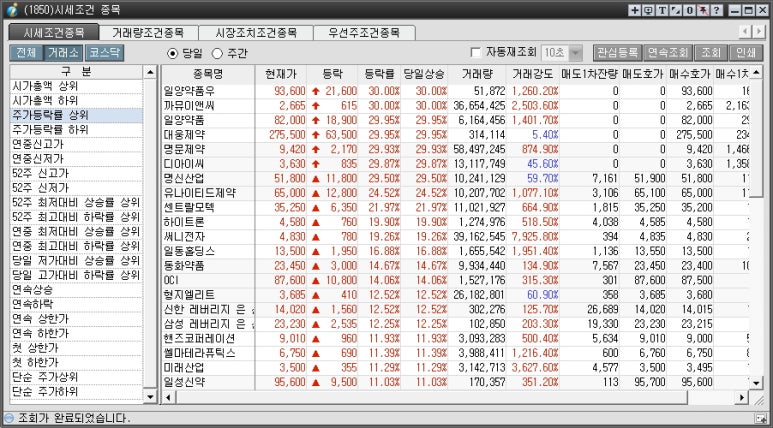Click the 거래소 market filter button

click(63, 53)
